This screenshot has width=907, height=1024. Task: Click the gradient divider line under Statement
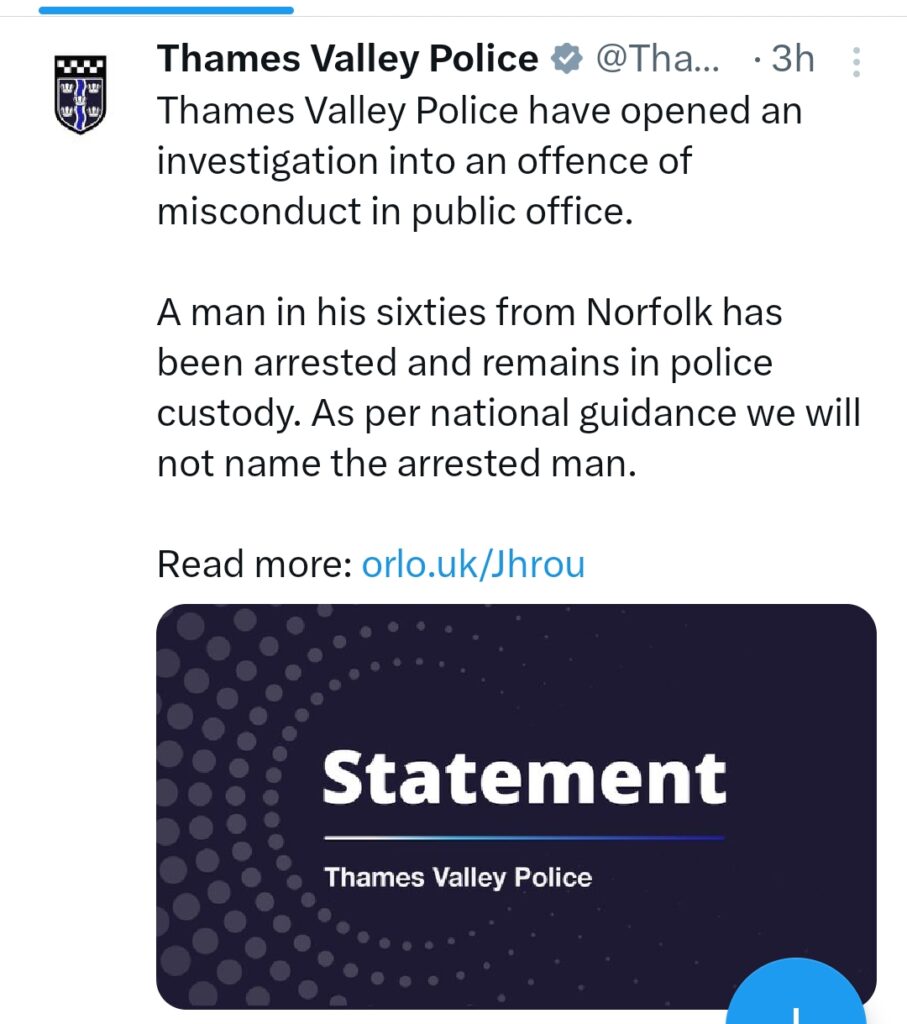pyautogui.click(x=524, y=837)
